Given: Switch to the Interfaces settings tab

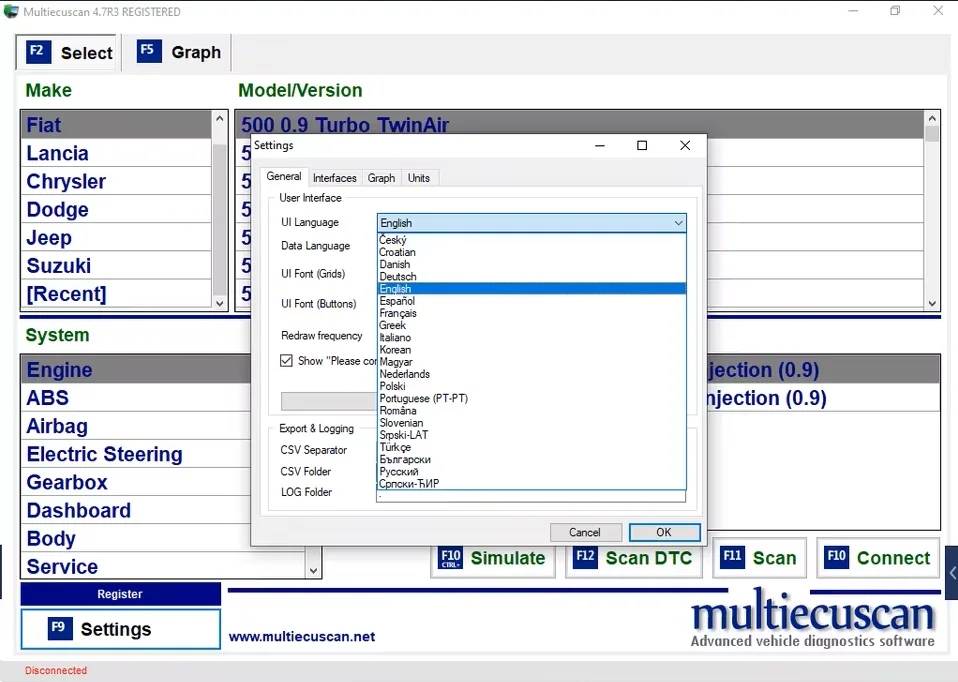Looking at the screenshot, I should [x=334, y=178].
